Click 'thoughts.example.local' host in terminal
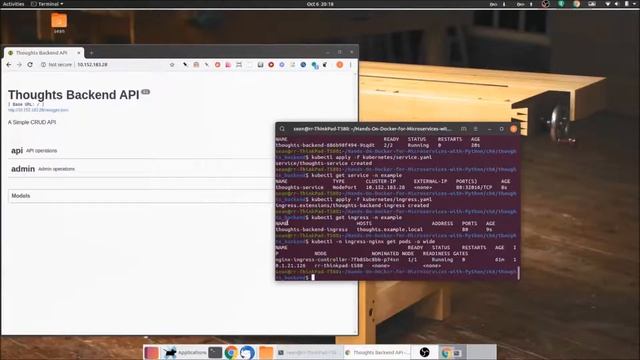The height and width of the screenshot is (360, 640). click(x=389, y=229)
